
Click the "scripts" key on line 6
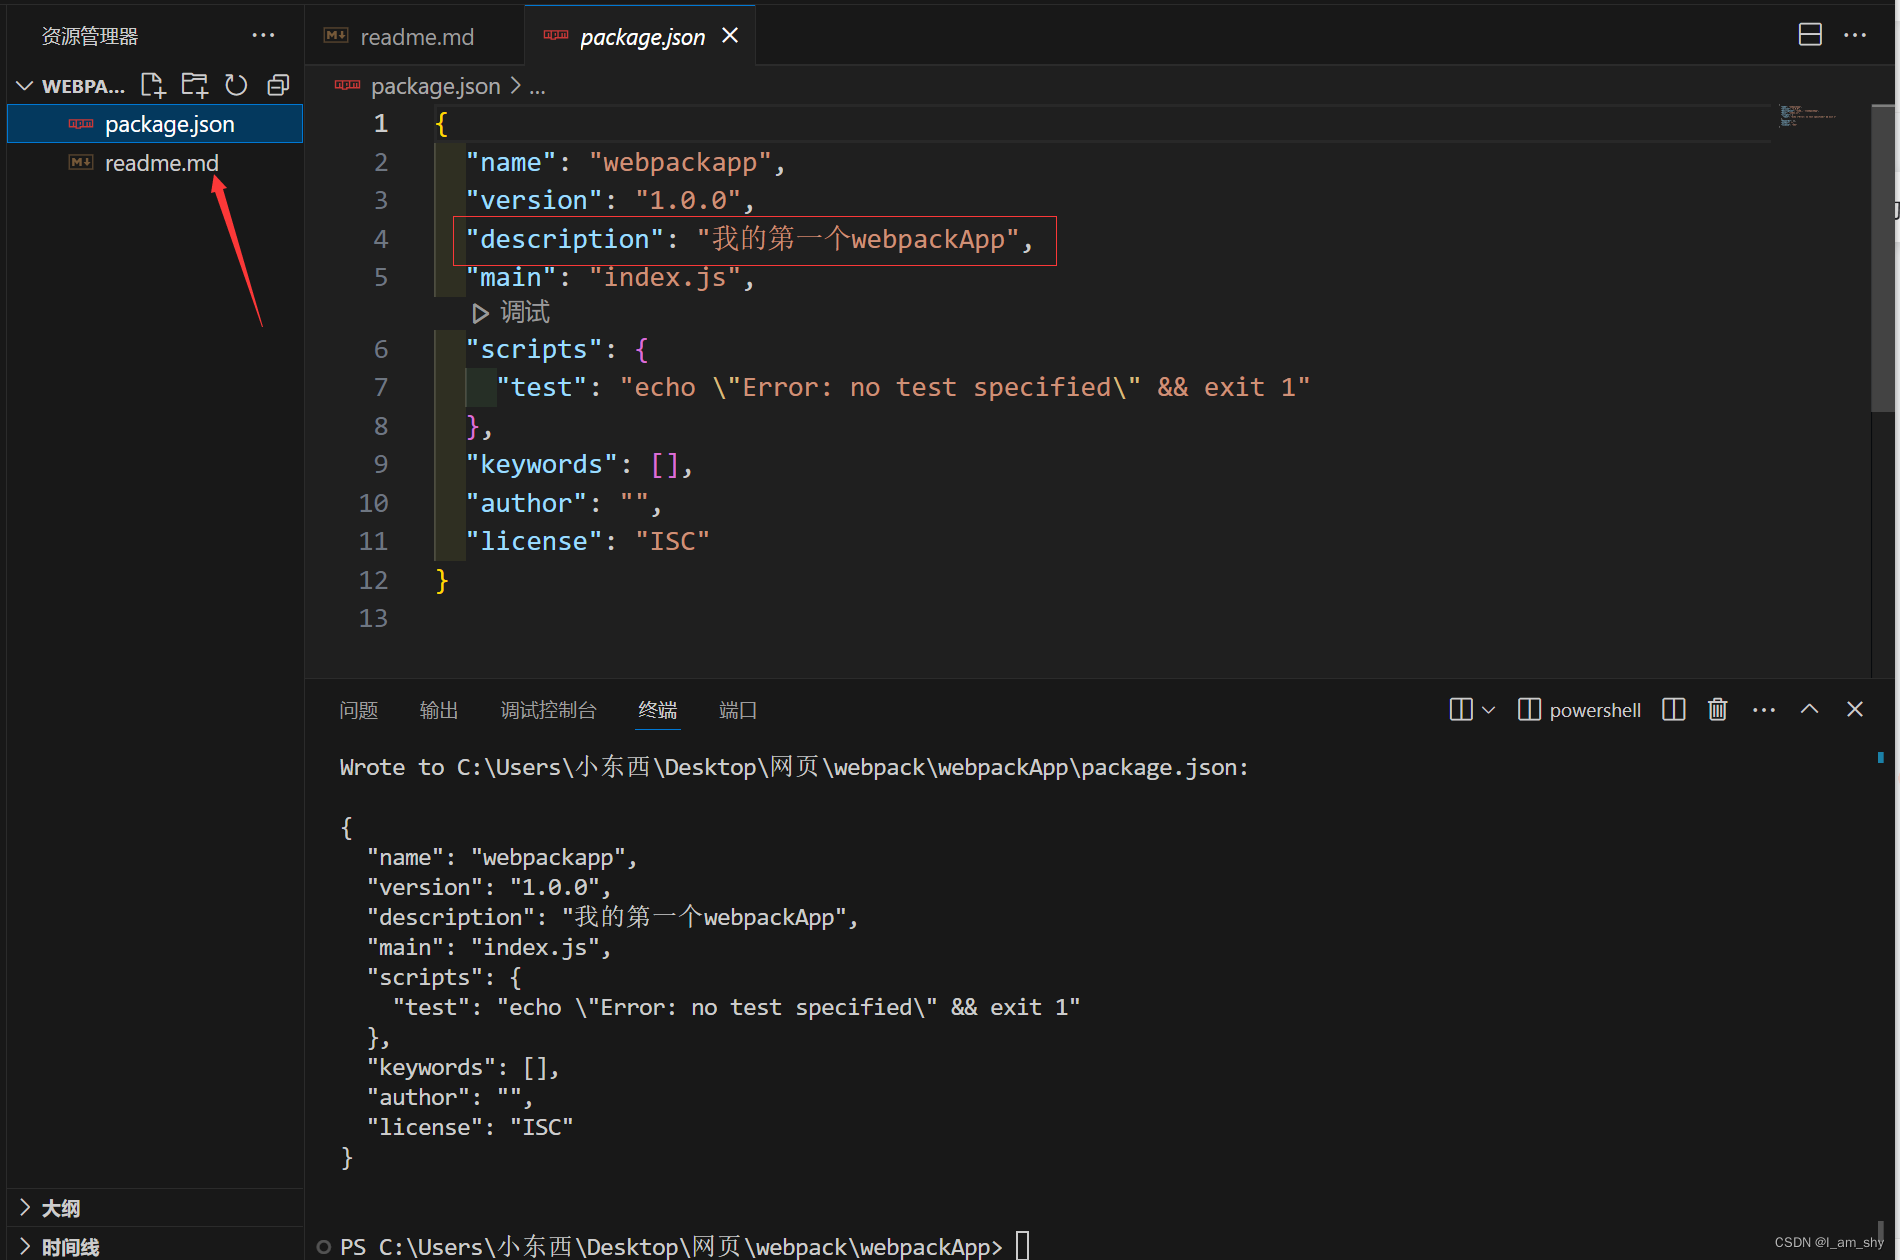tap(534, 349)
